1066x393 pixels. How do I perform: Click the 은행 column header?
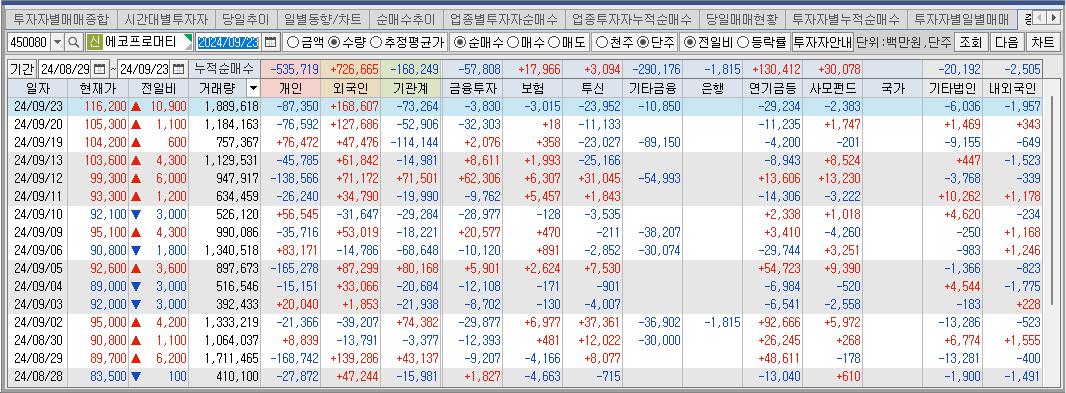(x=712, y=88)
